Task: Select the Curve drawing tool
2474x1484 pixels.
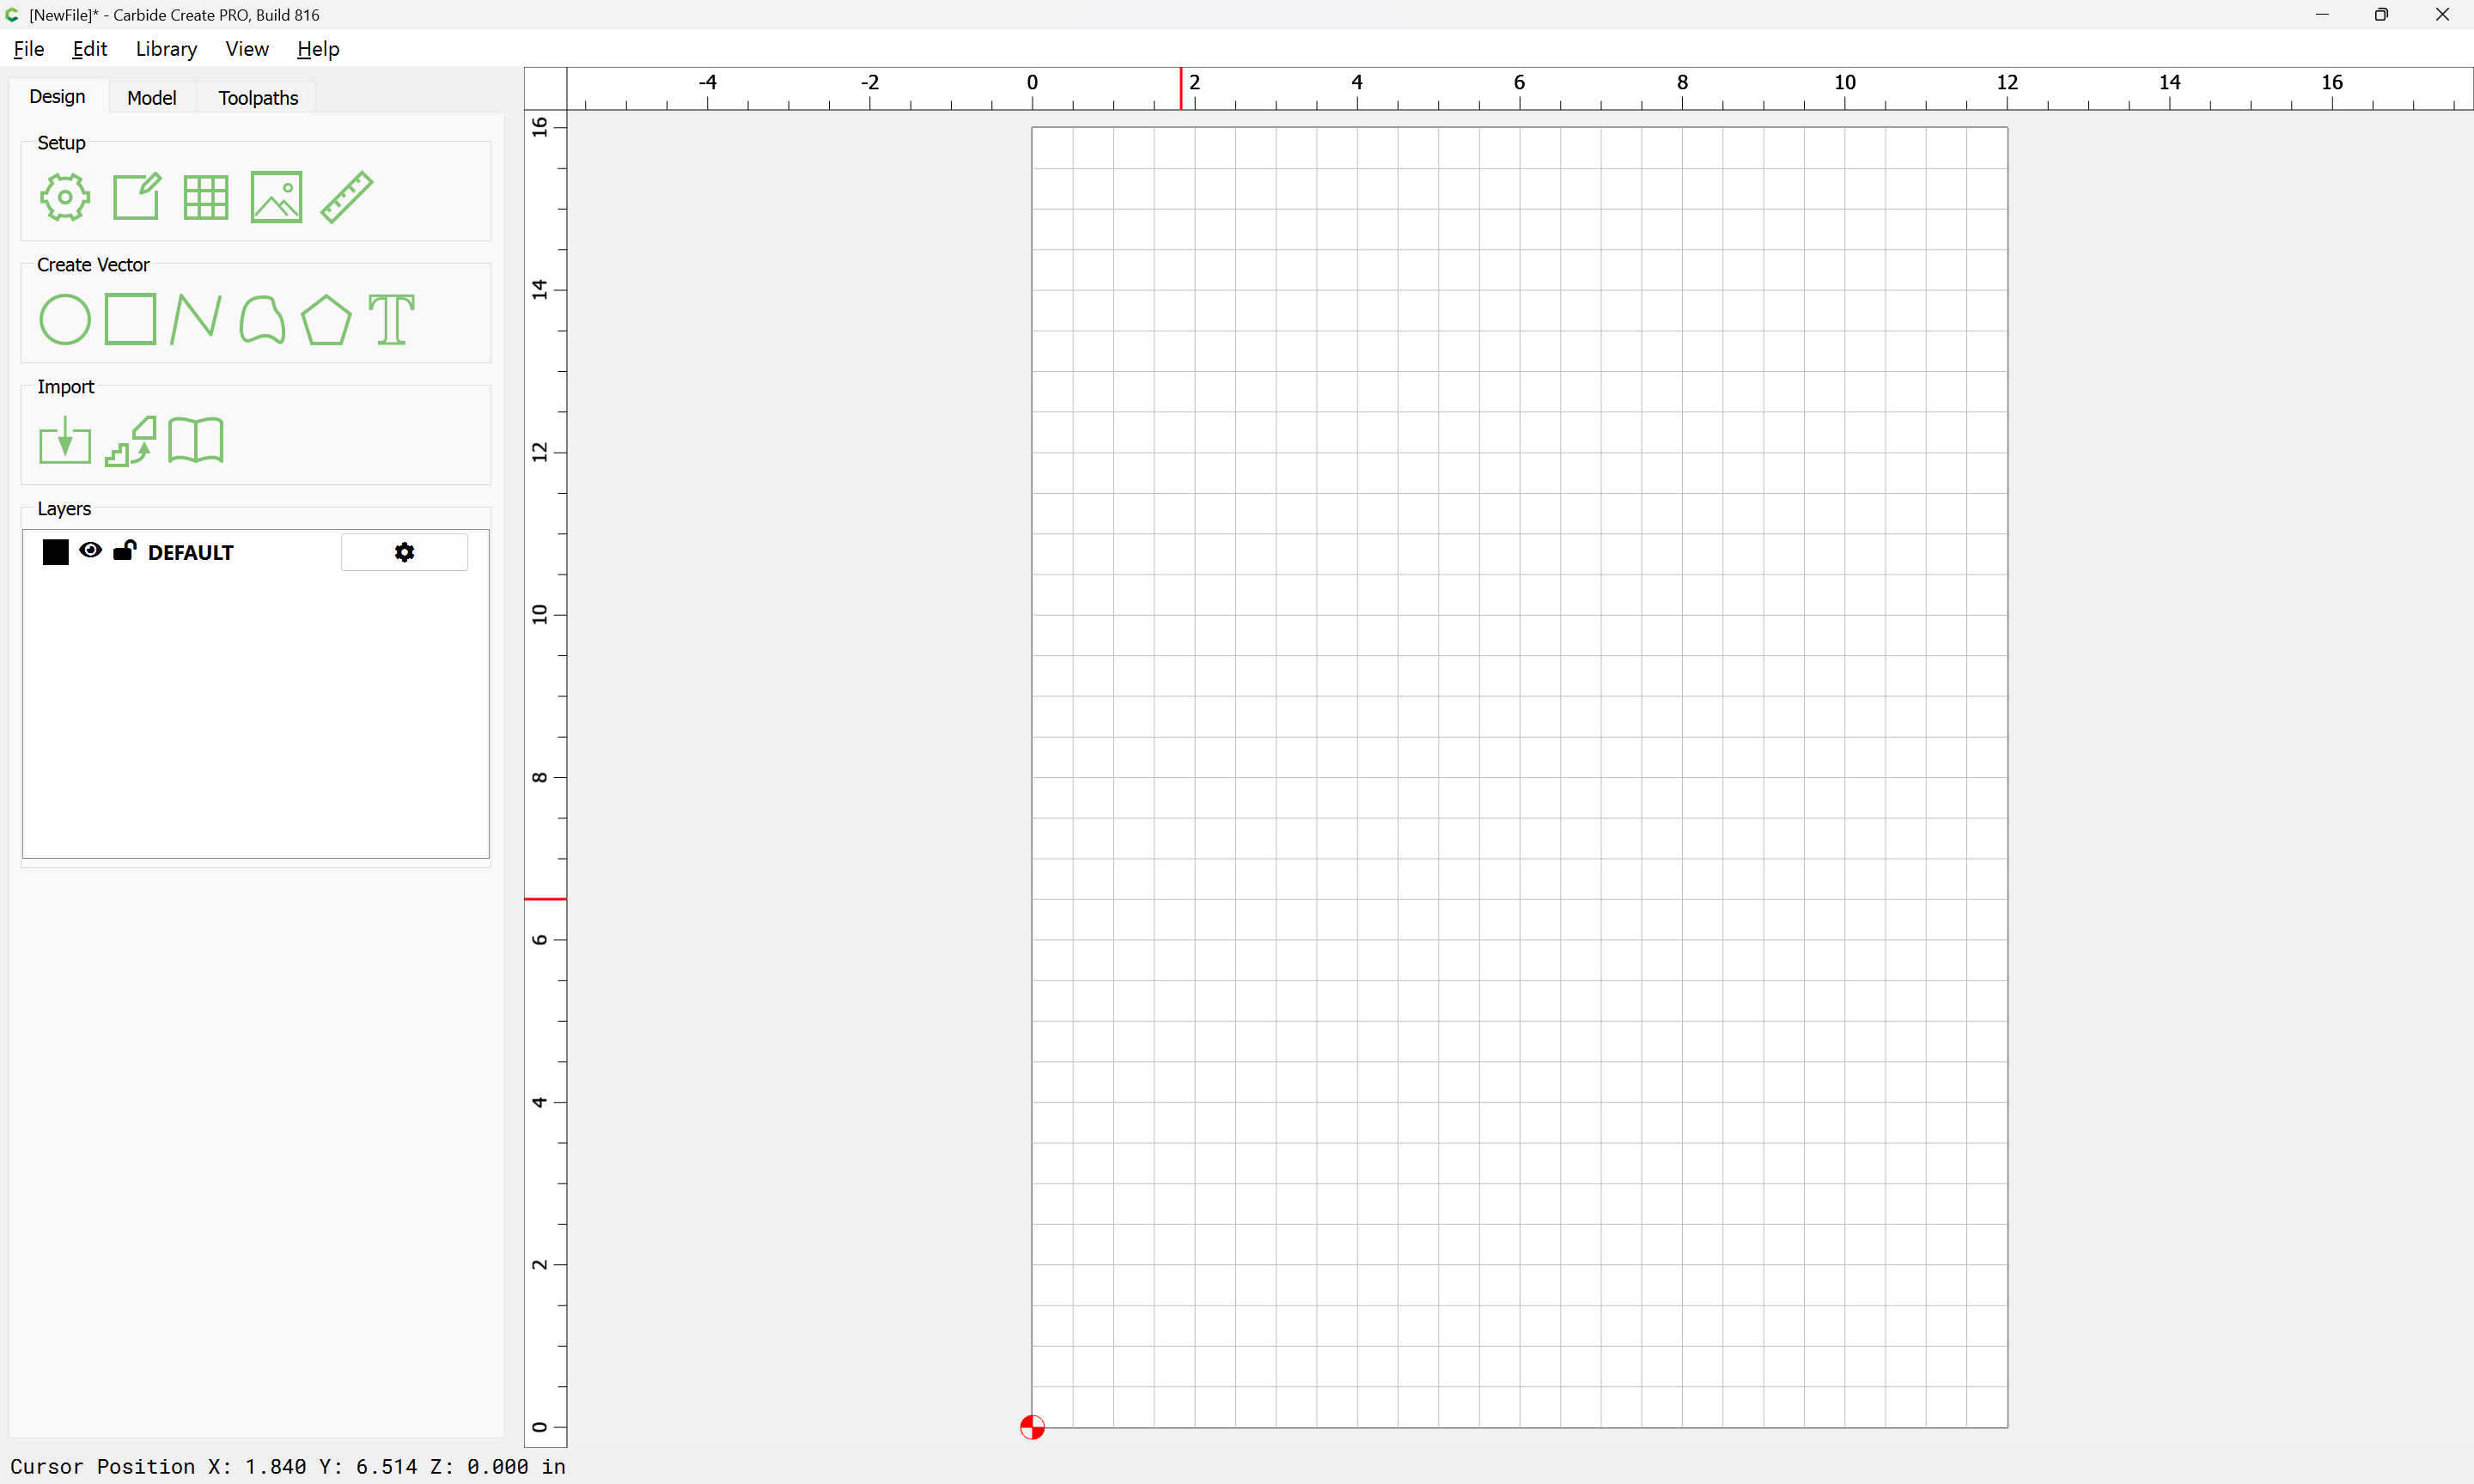Action: pos(262,320)
